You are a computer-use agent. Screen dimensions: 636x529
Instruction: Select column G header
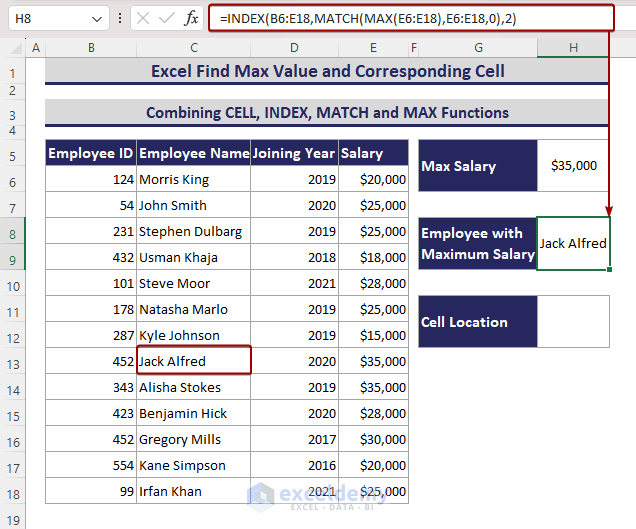[x=478, y=48]
